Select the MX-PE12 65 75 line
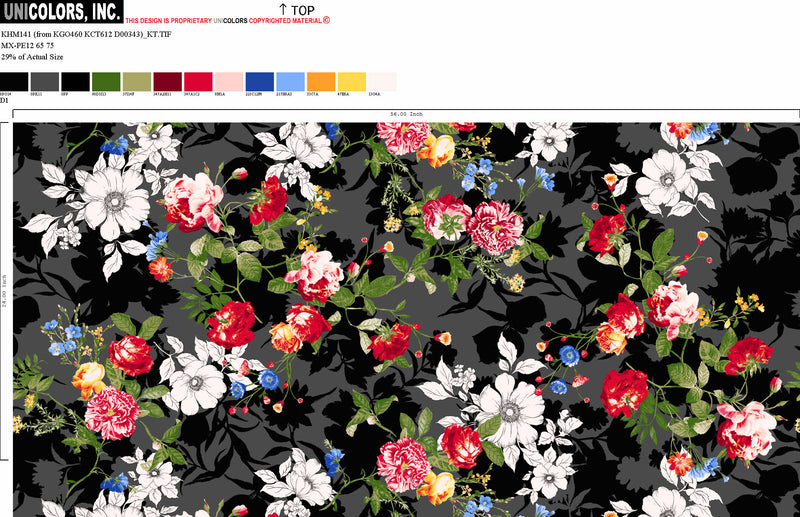The height and width of the screenshot is (517, 800). tap(28, 45)
